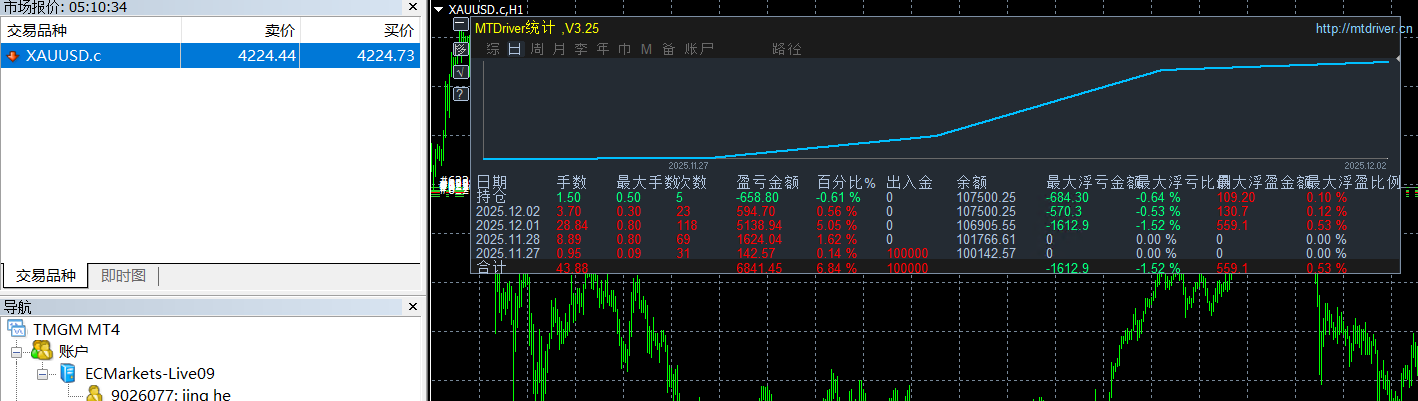
Task: Select the 季 quarterly statistics tab
Action: pos(581,49)
